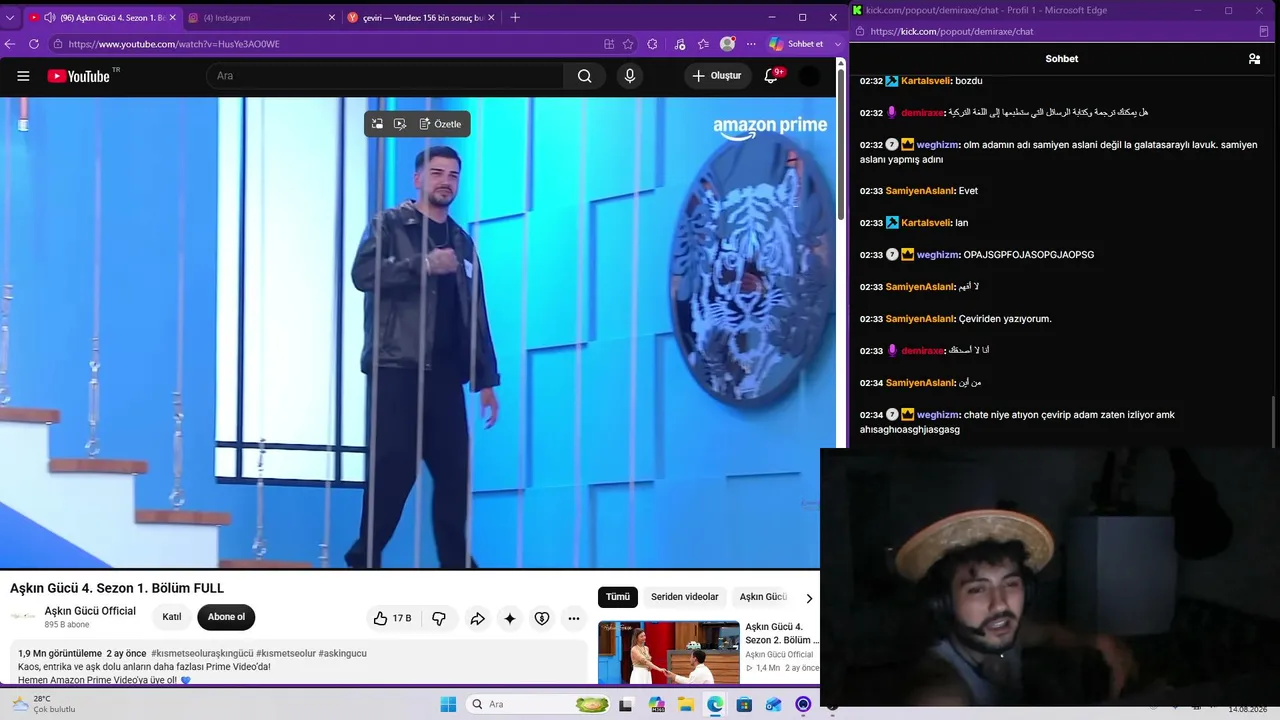Viewport: 1280px width, 720px height.
Task: Click the Özetle summarize button
Action: [x=440, y=124]
